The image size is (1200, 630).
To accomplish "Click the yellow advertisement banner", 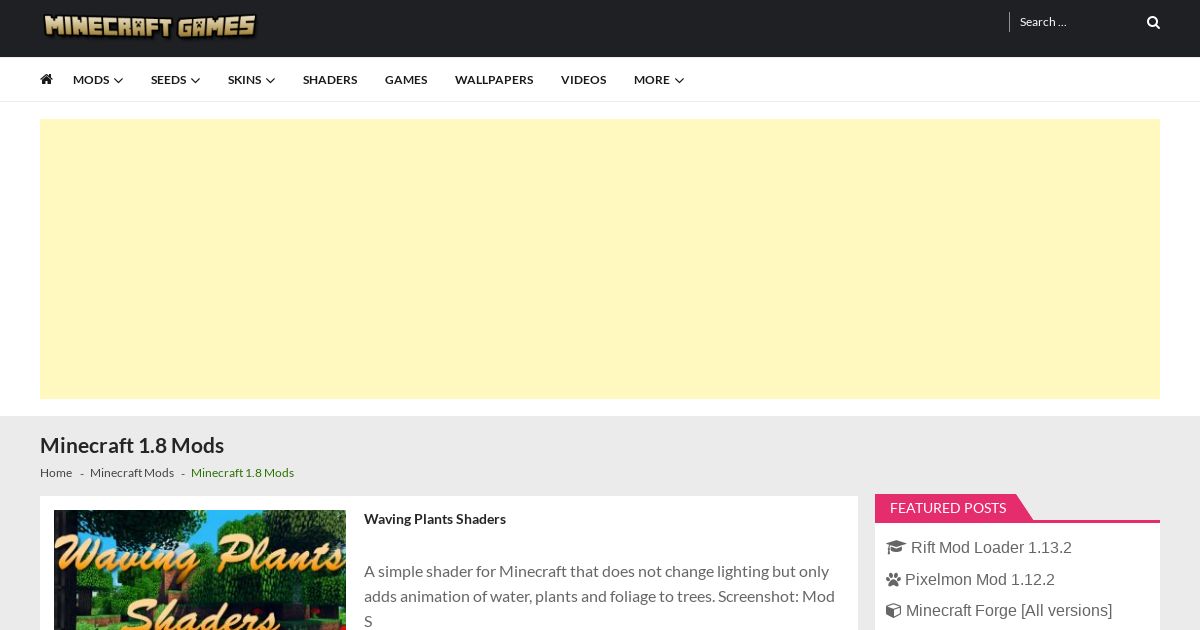I will click(x=600, y=259).
